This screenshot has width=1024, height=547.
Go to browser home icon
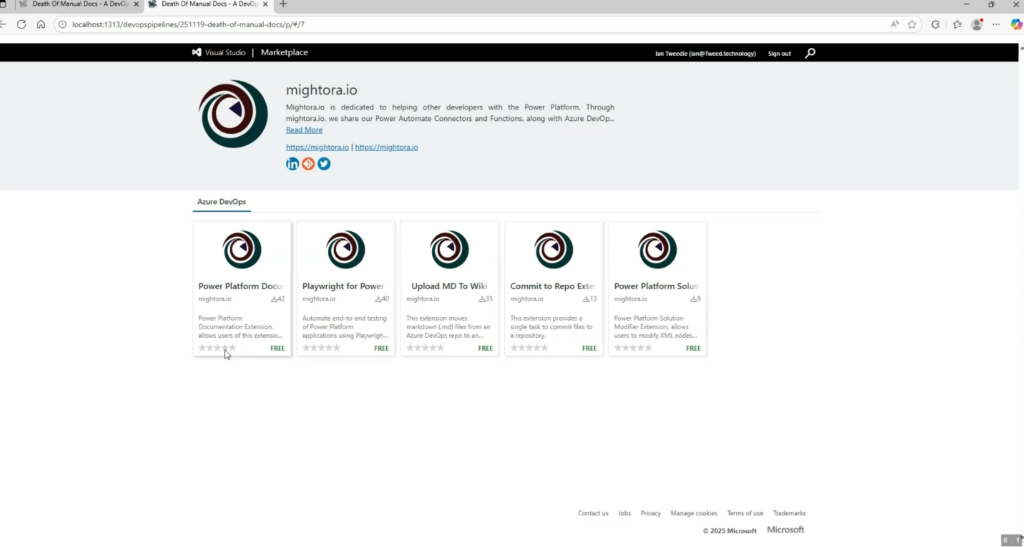click(40, 24)
